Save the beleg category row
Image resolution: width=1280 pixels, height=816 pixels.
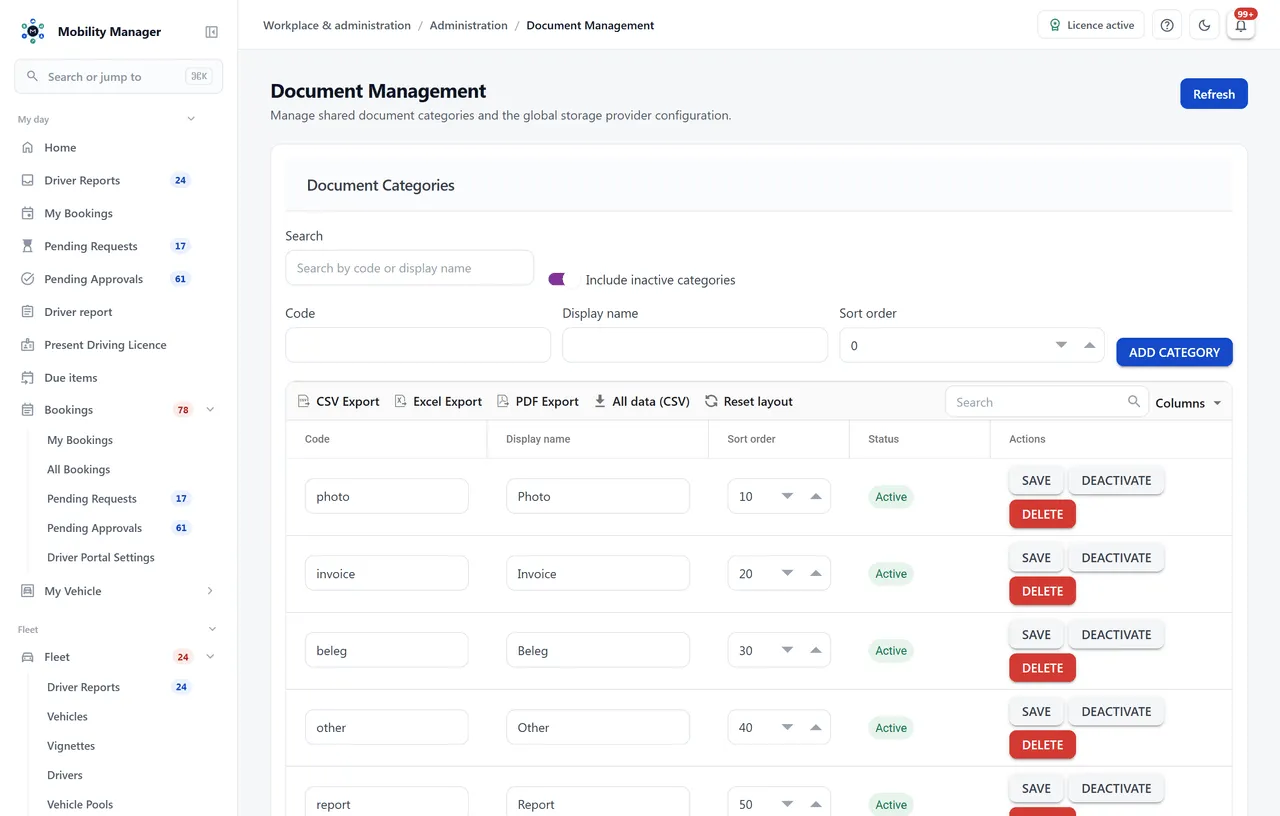(1036, 635)
